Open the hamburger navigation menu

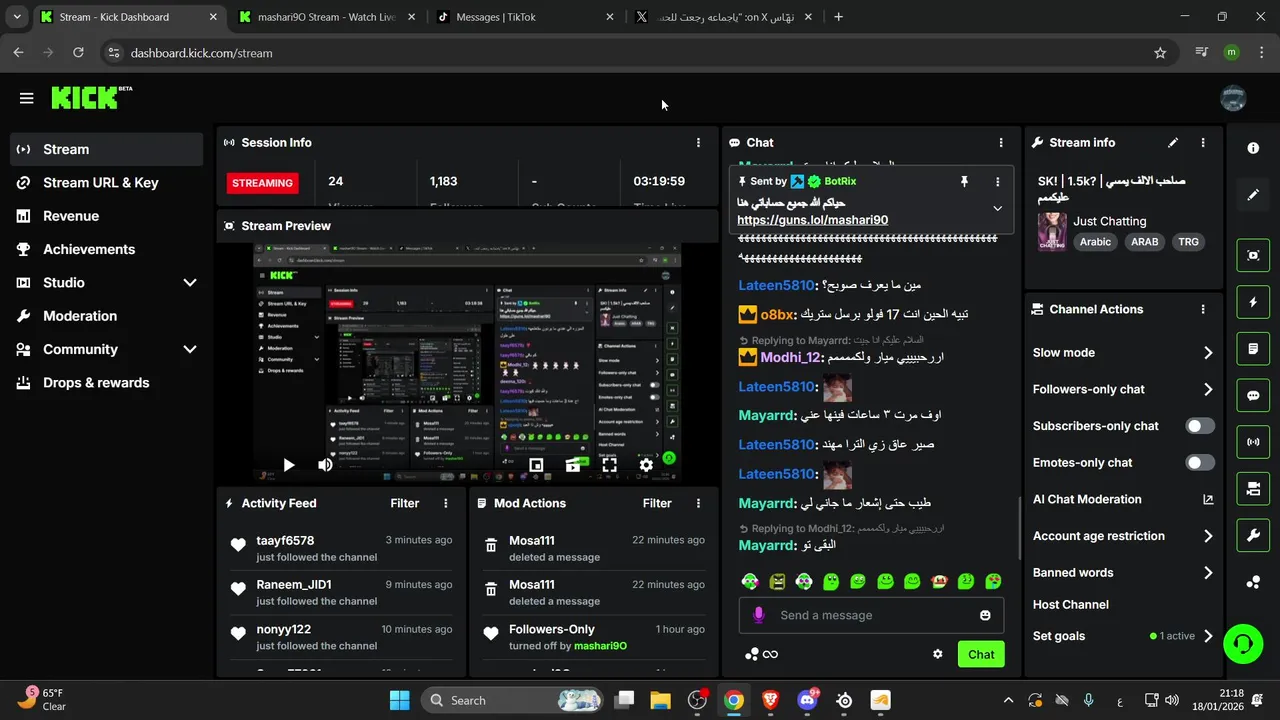click(x=26, y=98)
